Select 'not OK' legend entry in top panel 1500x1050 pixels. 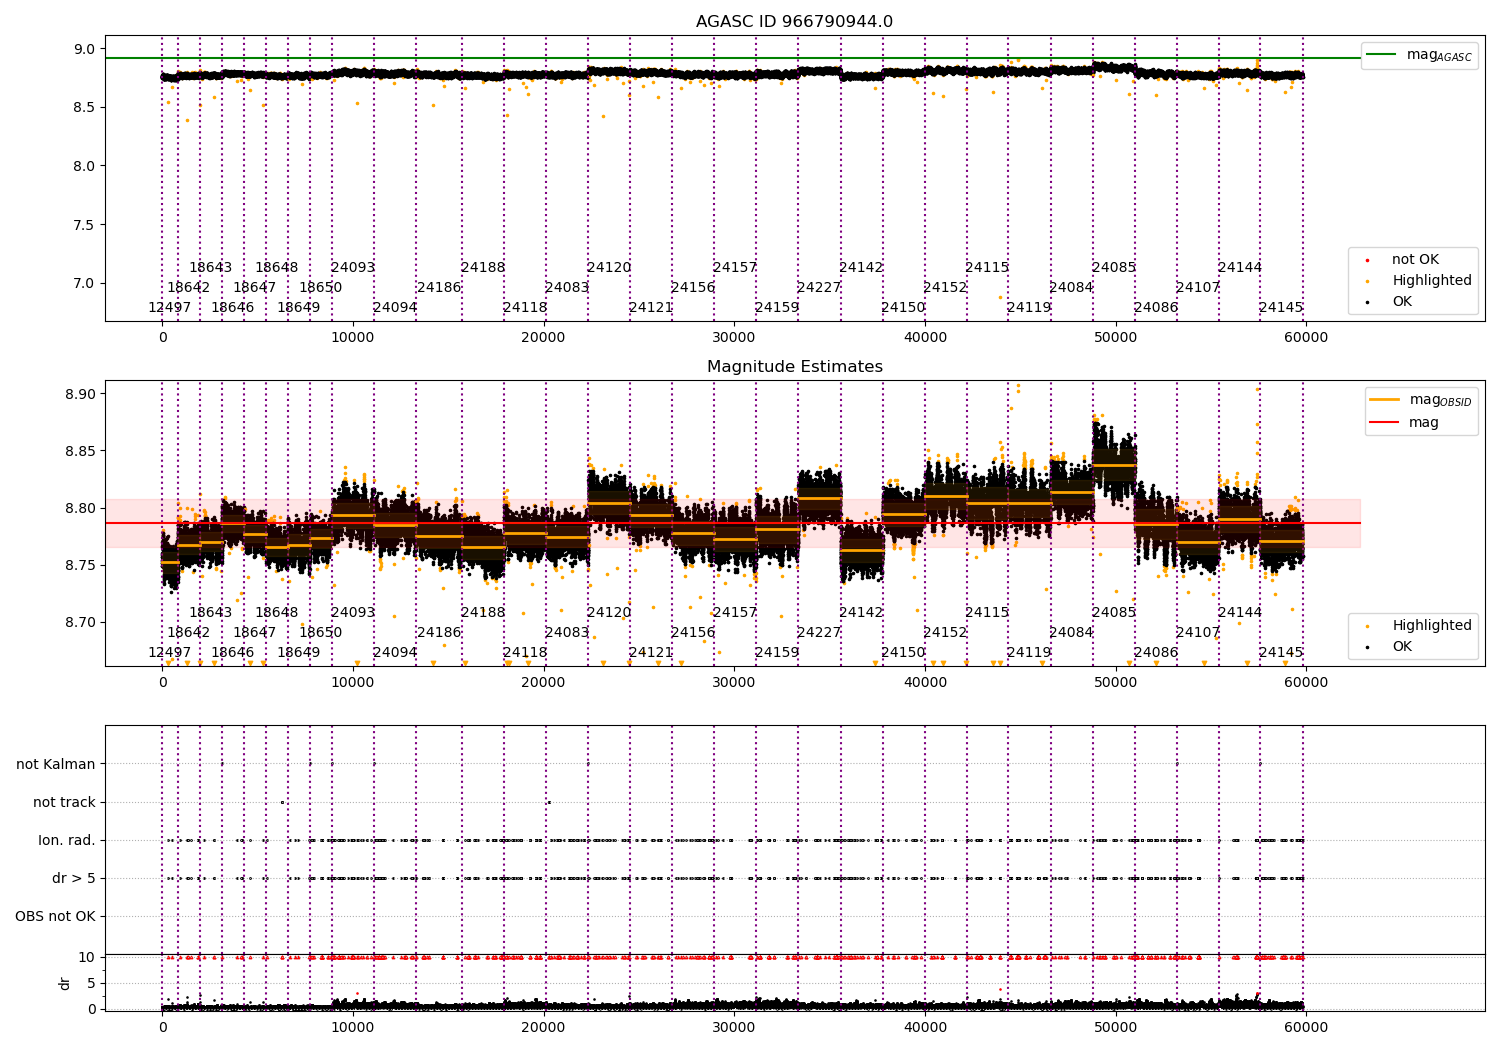click(1415, 260)
